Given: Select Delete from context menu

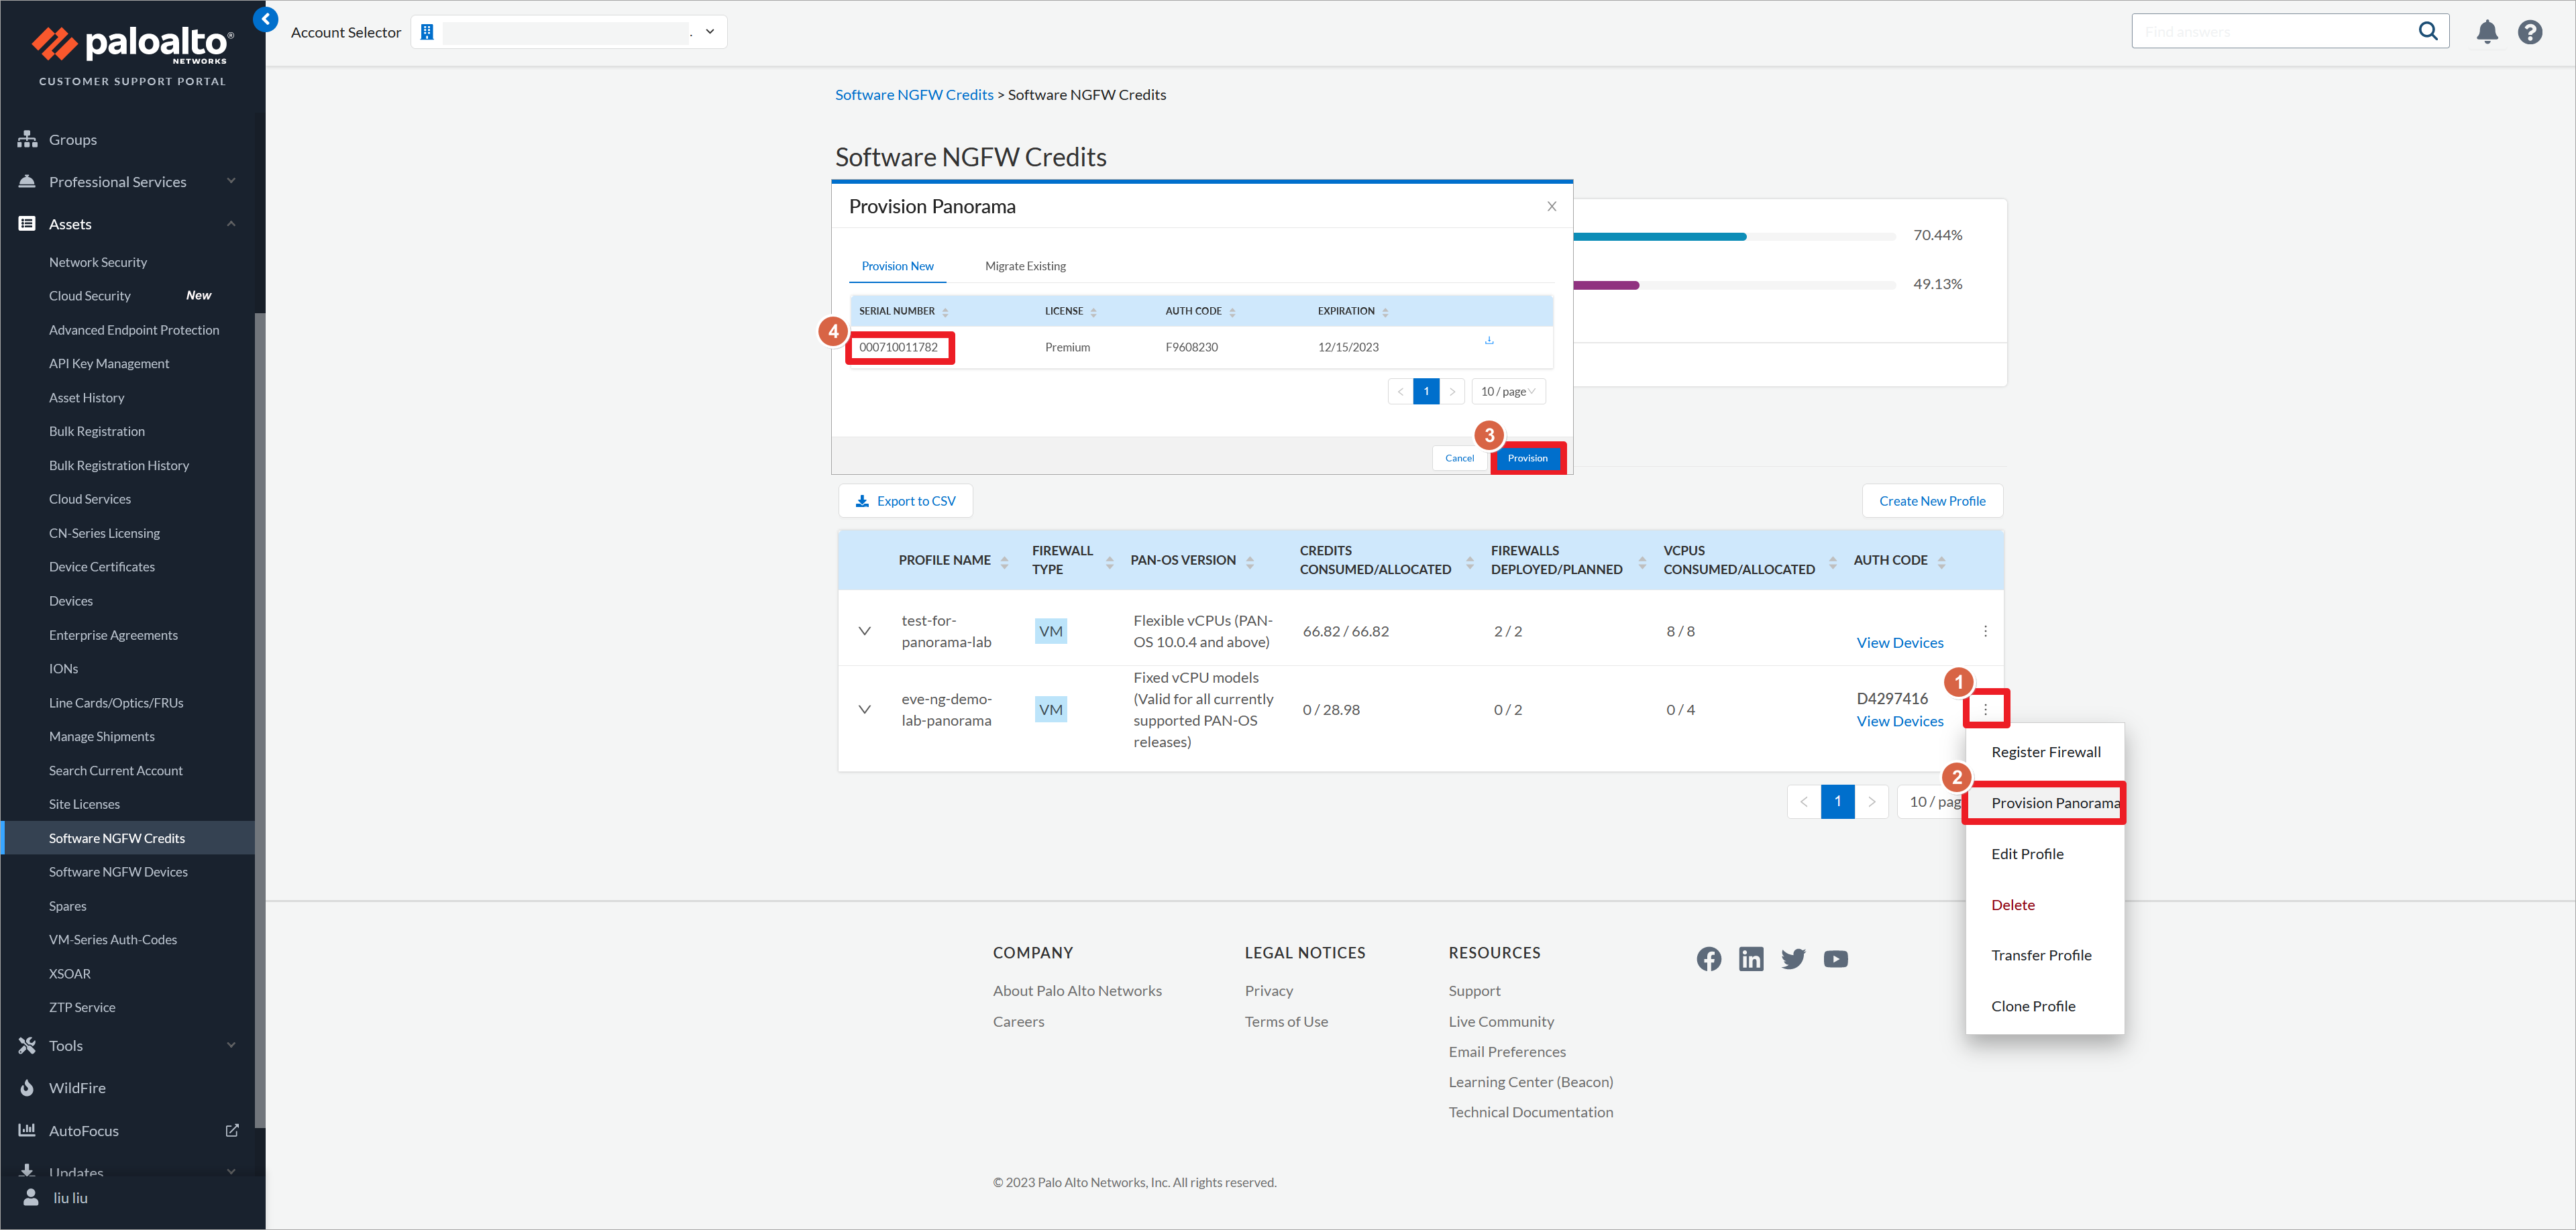Looking at the screenshot, I should click(2012, 903).
